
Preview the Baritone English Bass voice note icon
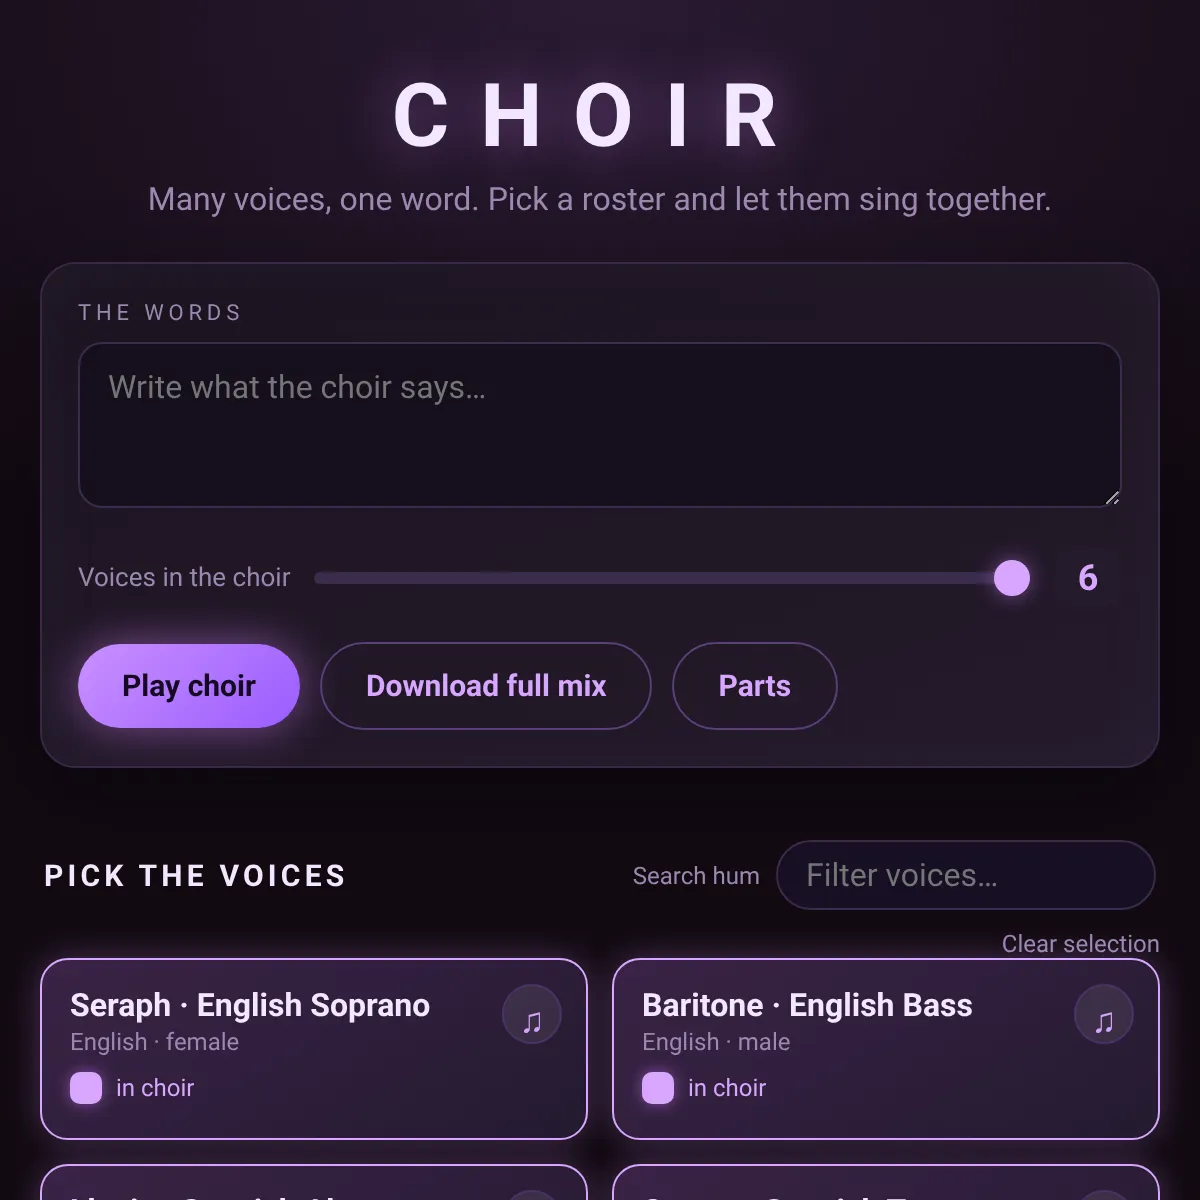click(x=1104, y=1015)
